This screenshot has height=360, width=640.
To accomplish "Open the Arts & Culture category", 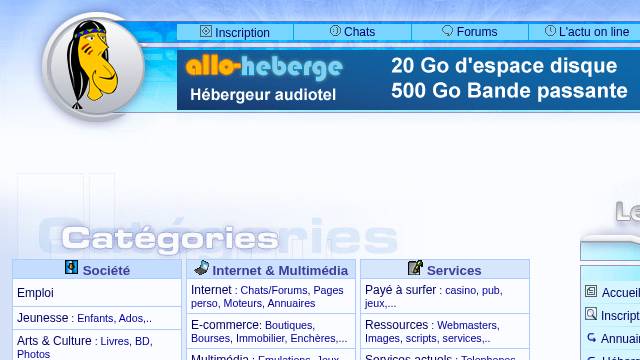I will 54,340.
